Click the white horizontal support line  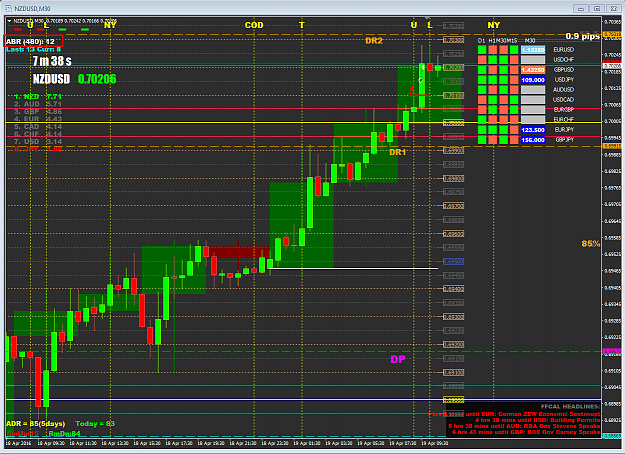tap(354, 269)
